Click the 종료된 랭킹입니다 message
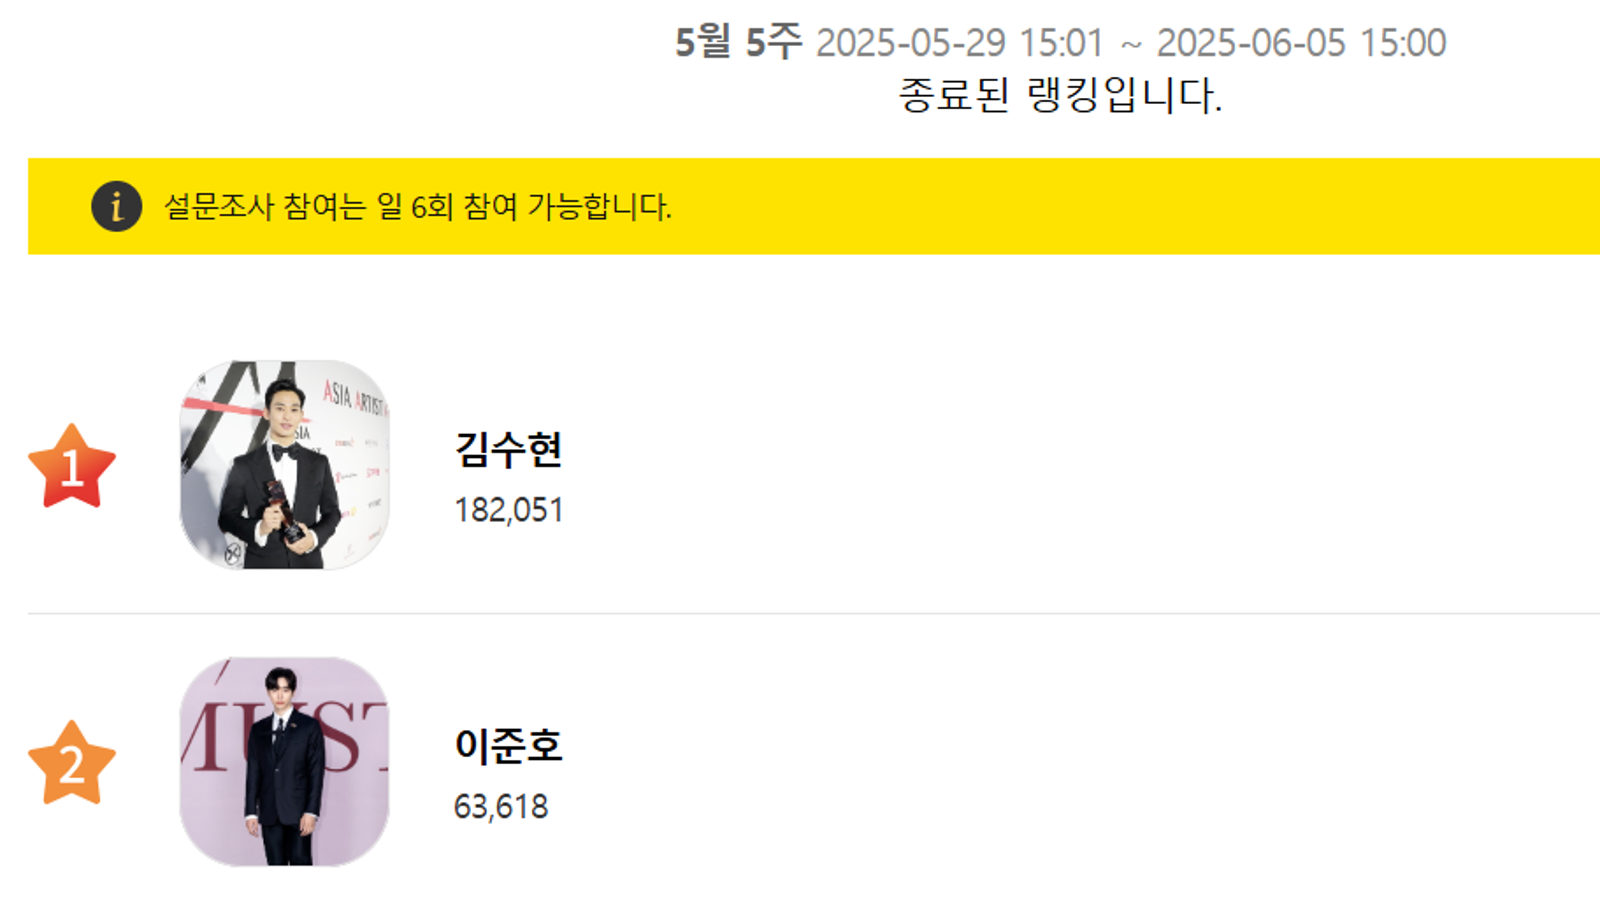Viewport: 1600px width, 906px height. pyautogui.click(x=1060, y=96)
